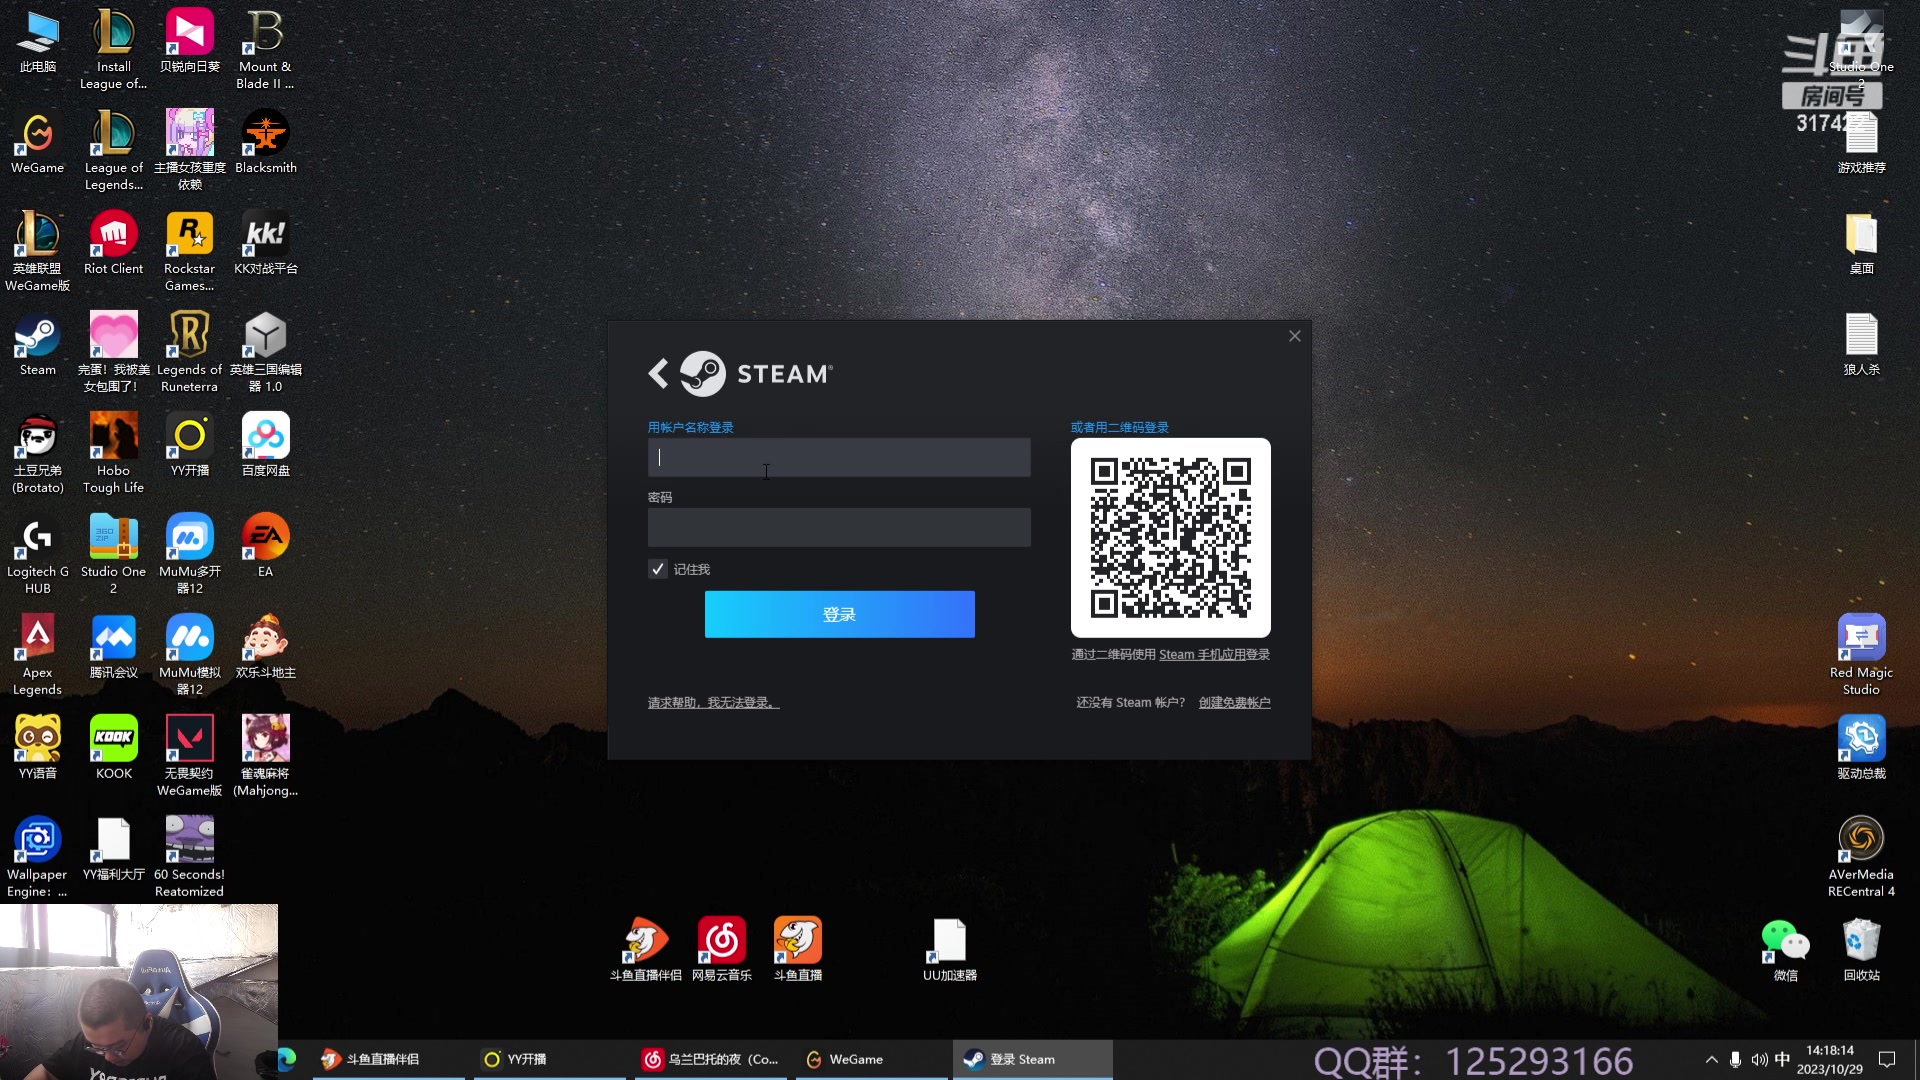Open the 请求帮助 can't sign in link
Screen dimensions: 1920x1080
click(x=713, y=703)
